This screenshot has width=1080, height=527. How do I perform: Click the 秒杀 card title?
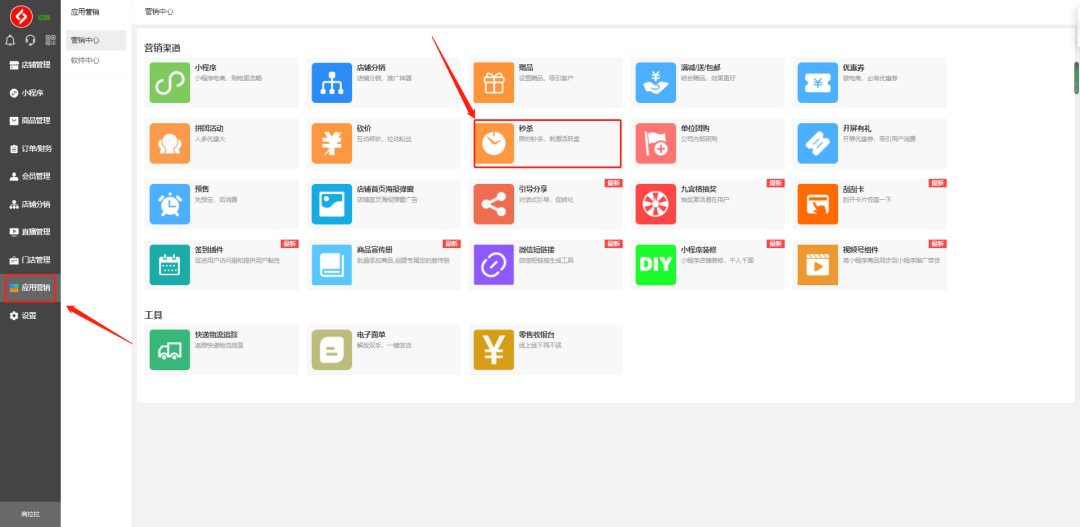pyautogui.click(x=526, y=129)
